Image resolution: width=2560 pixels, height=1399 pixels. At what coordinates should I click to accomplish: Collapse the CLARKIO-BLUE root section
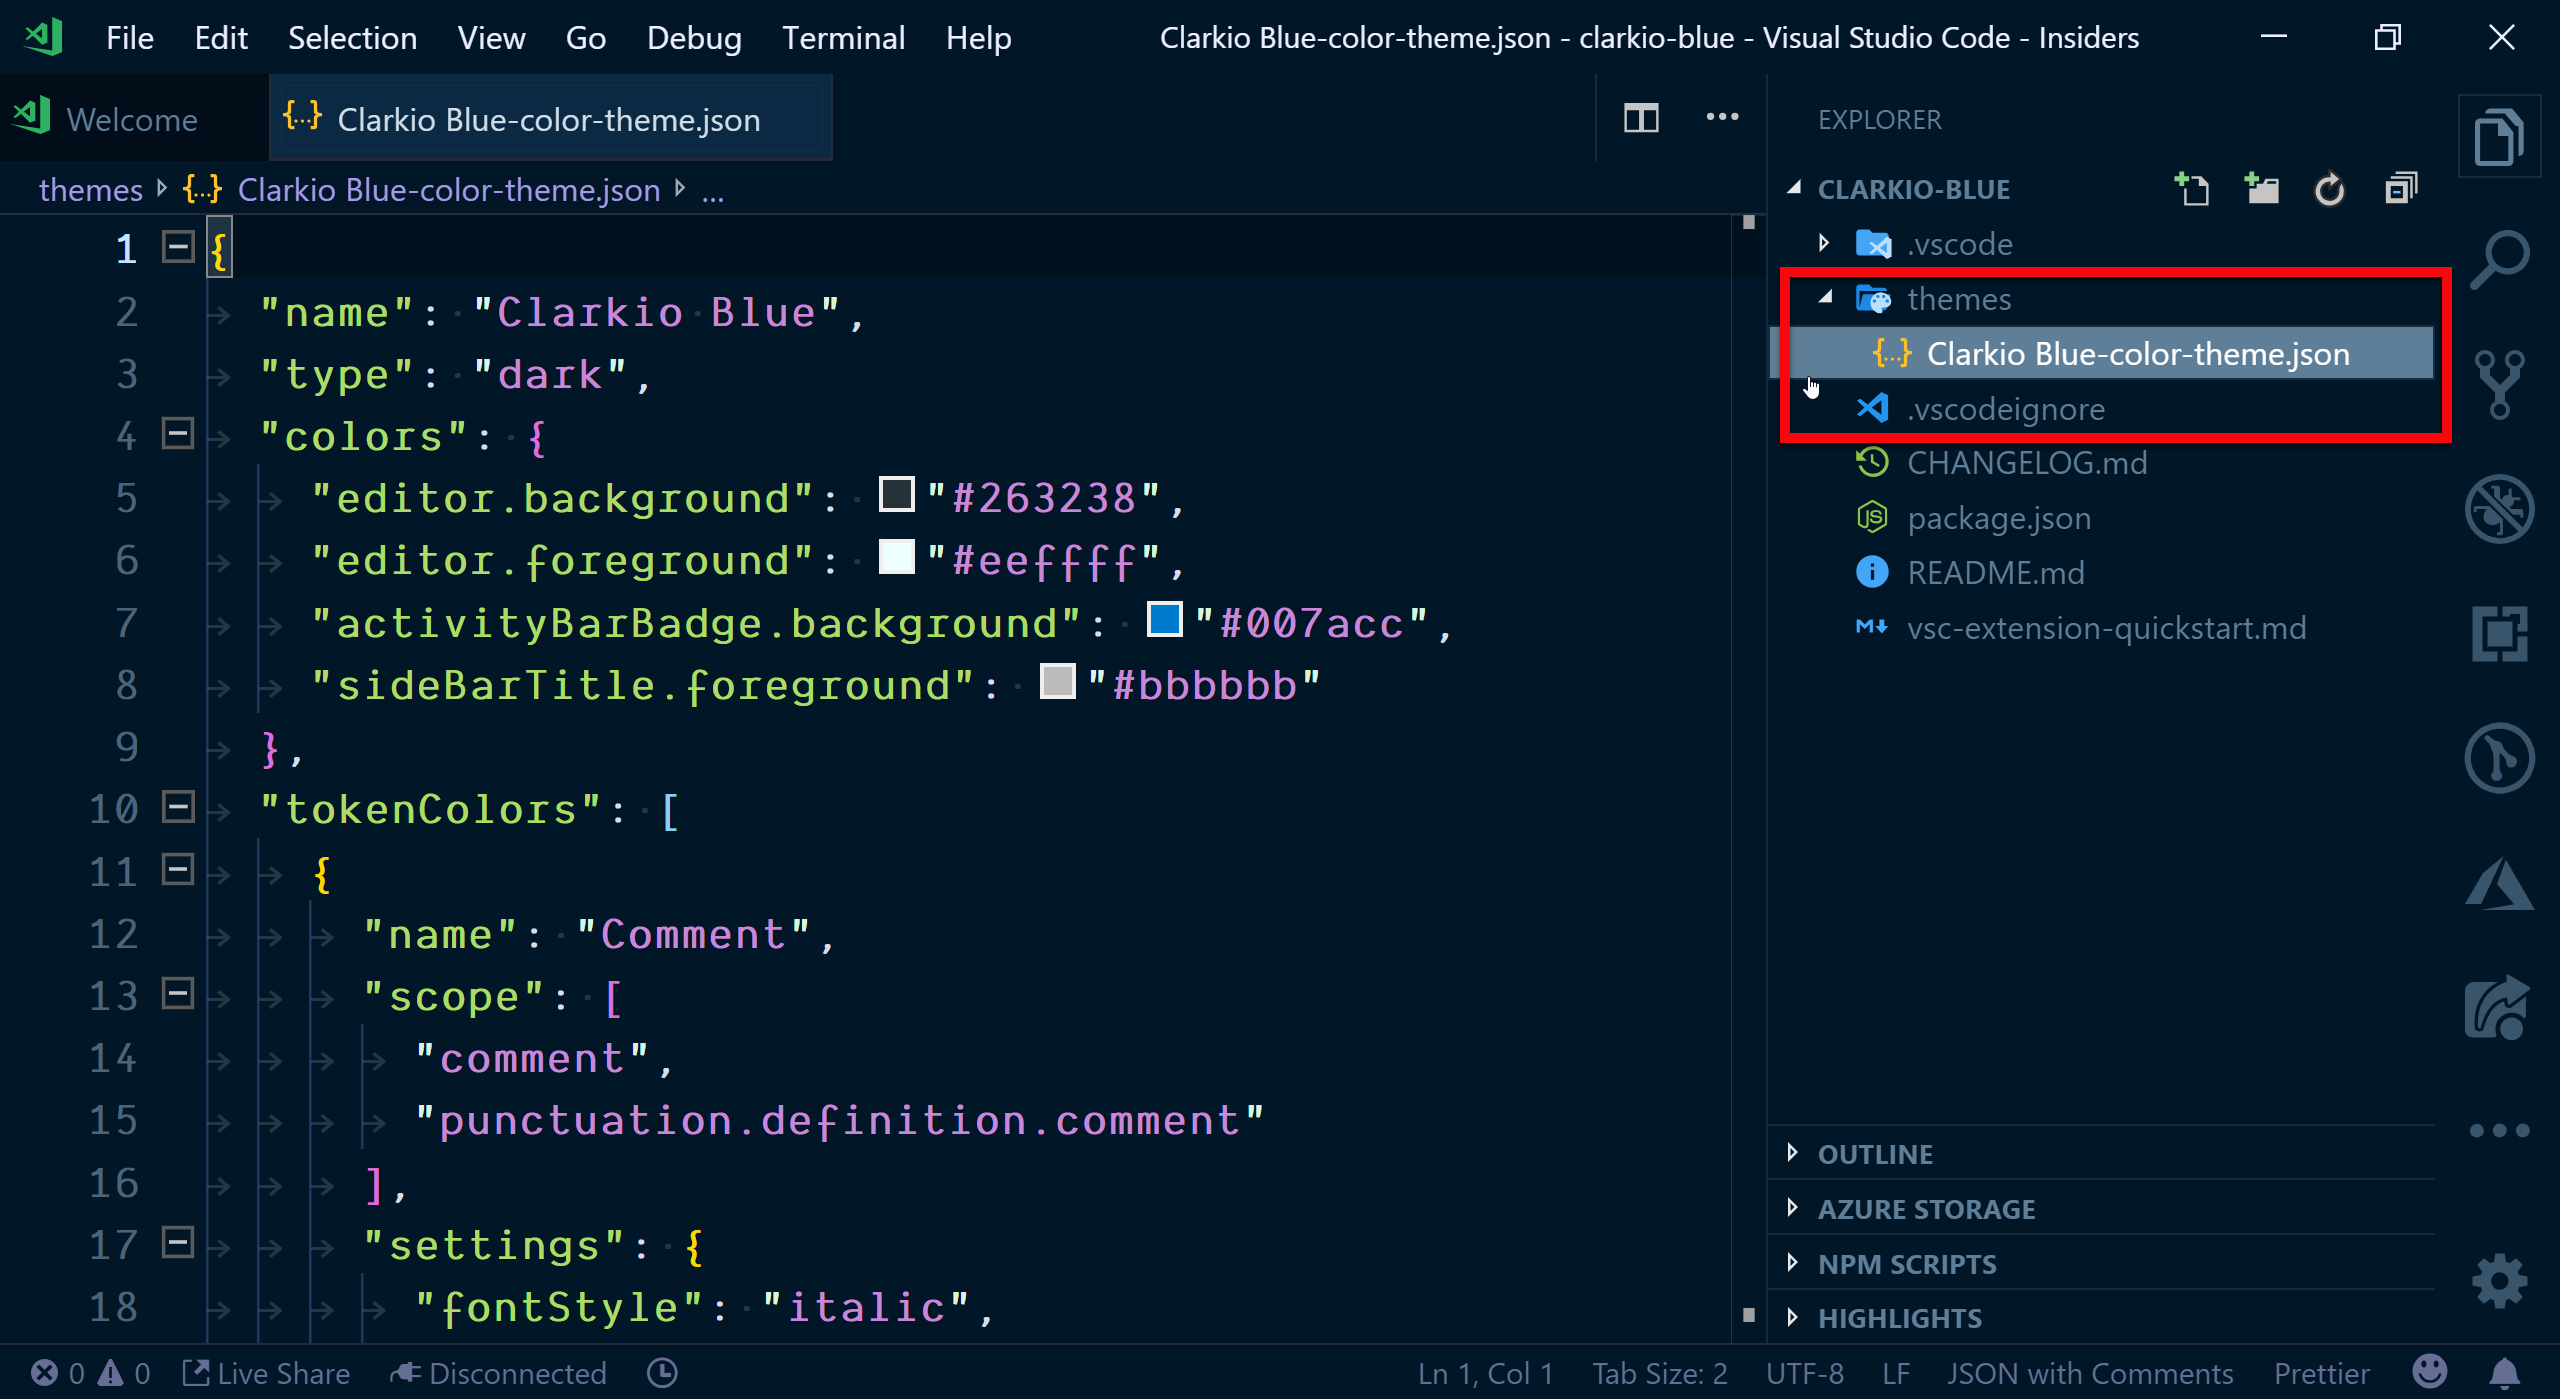click(1794, 188)
